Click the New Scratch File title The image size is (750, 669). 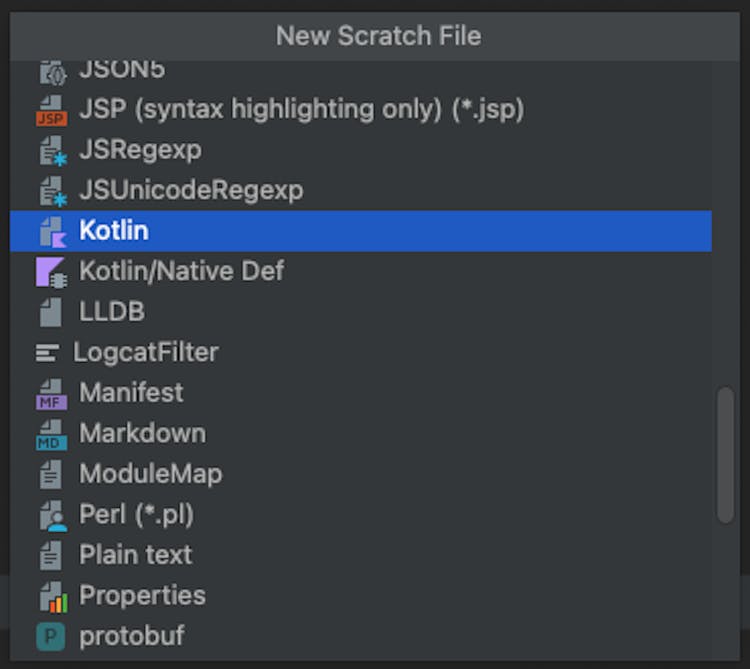click(378, 36)
